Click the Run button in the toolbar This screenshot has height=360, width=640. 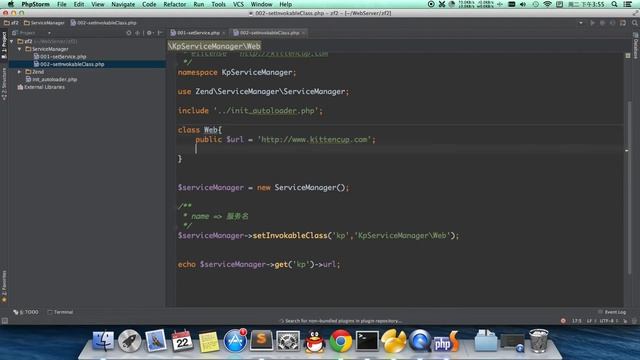592,23
